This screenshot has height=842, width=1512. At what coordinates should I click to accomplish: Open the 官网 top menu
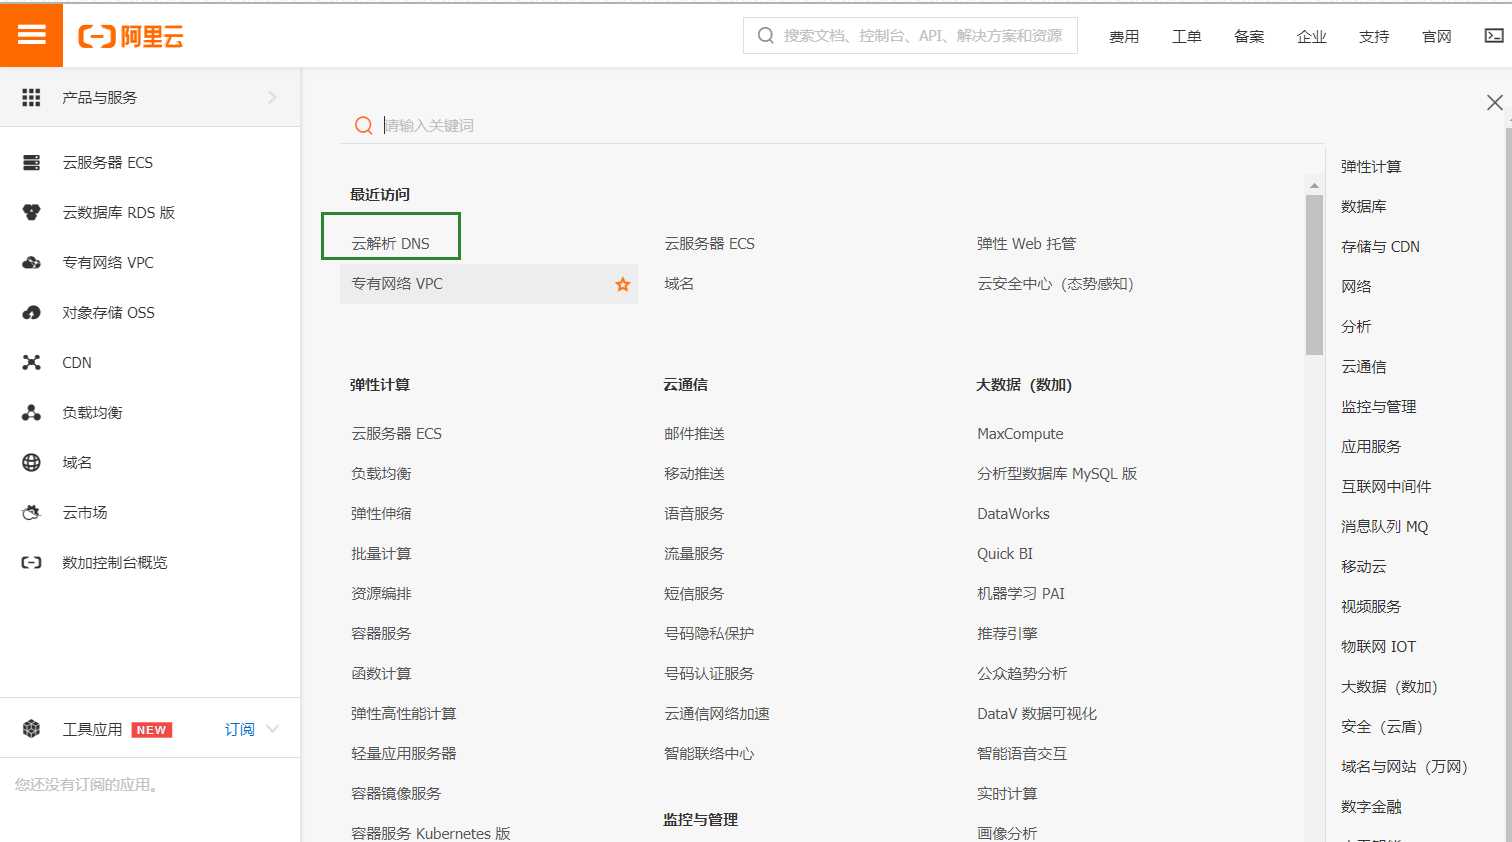click(1436, 36)
